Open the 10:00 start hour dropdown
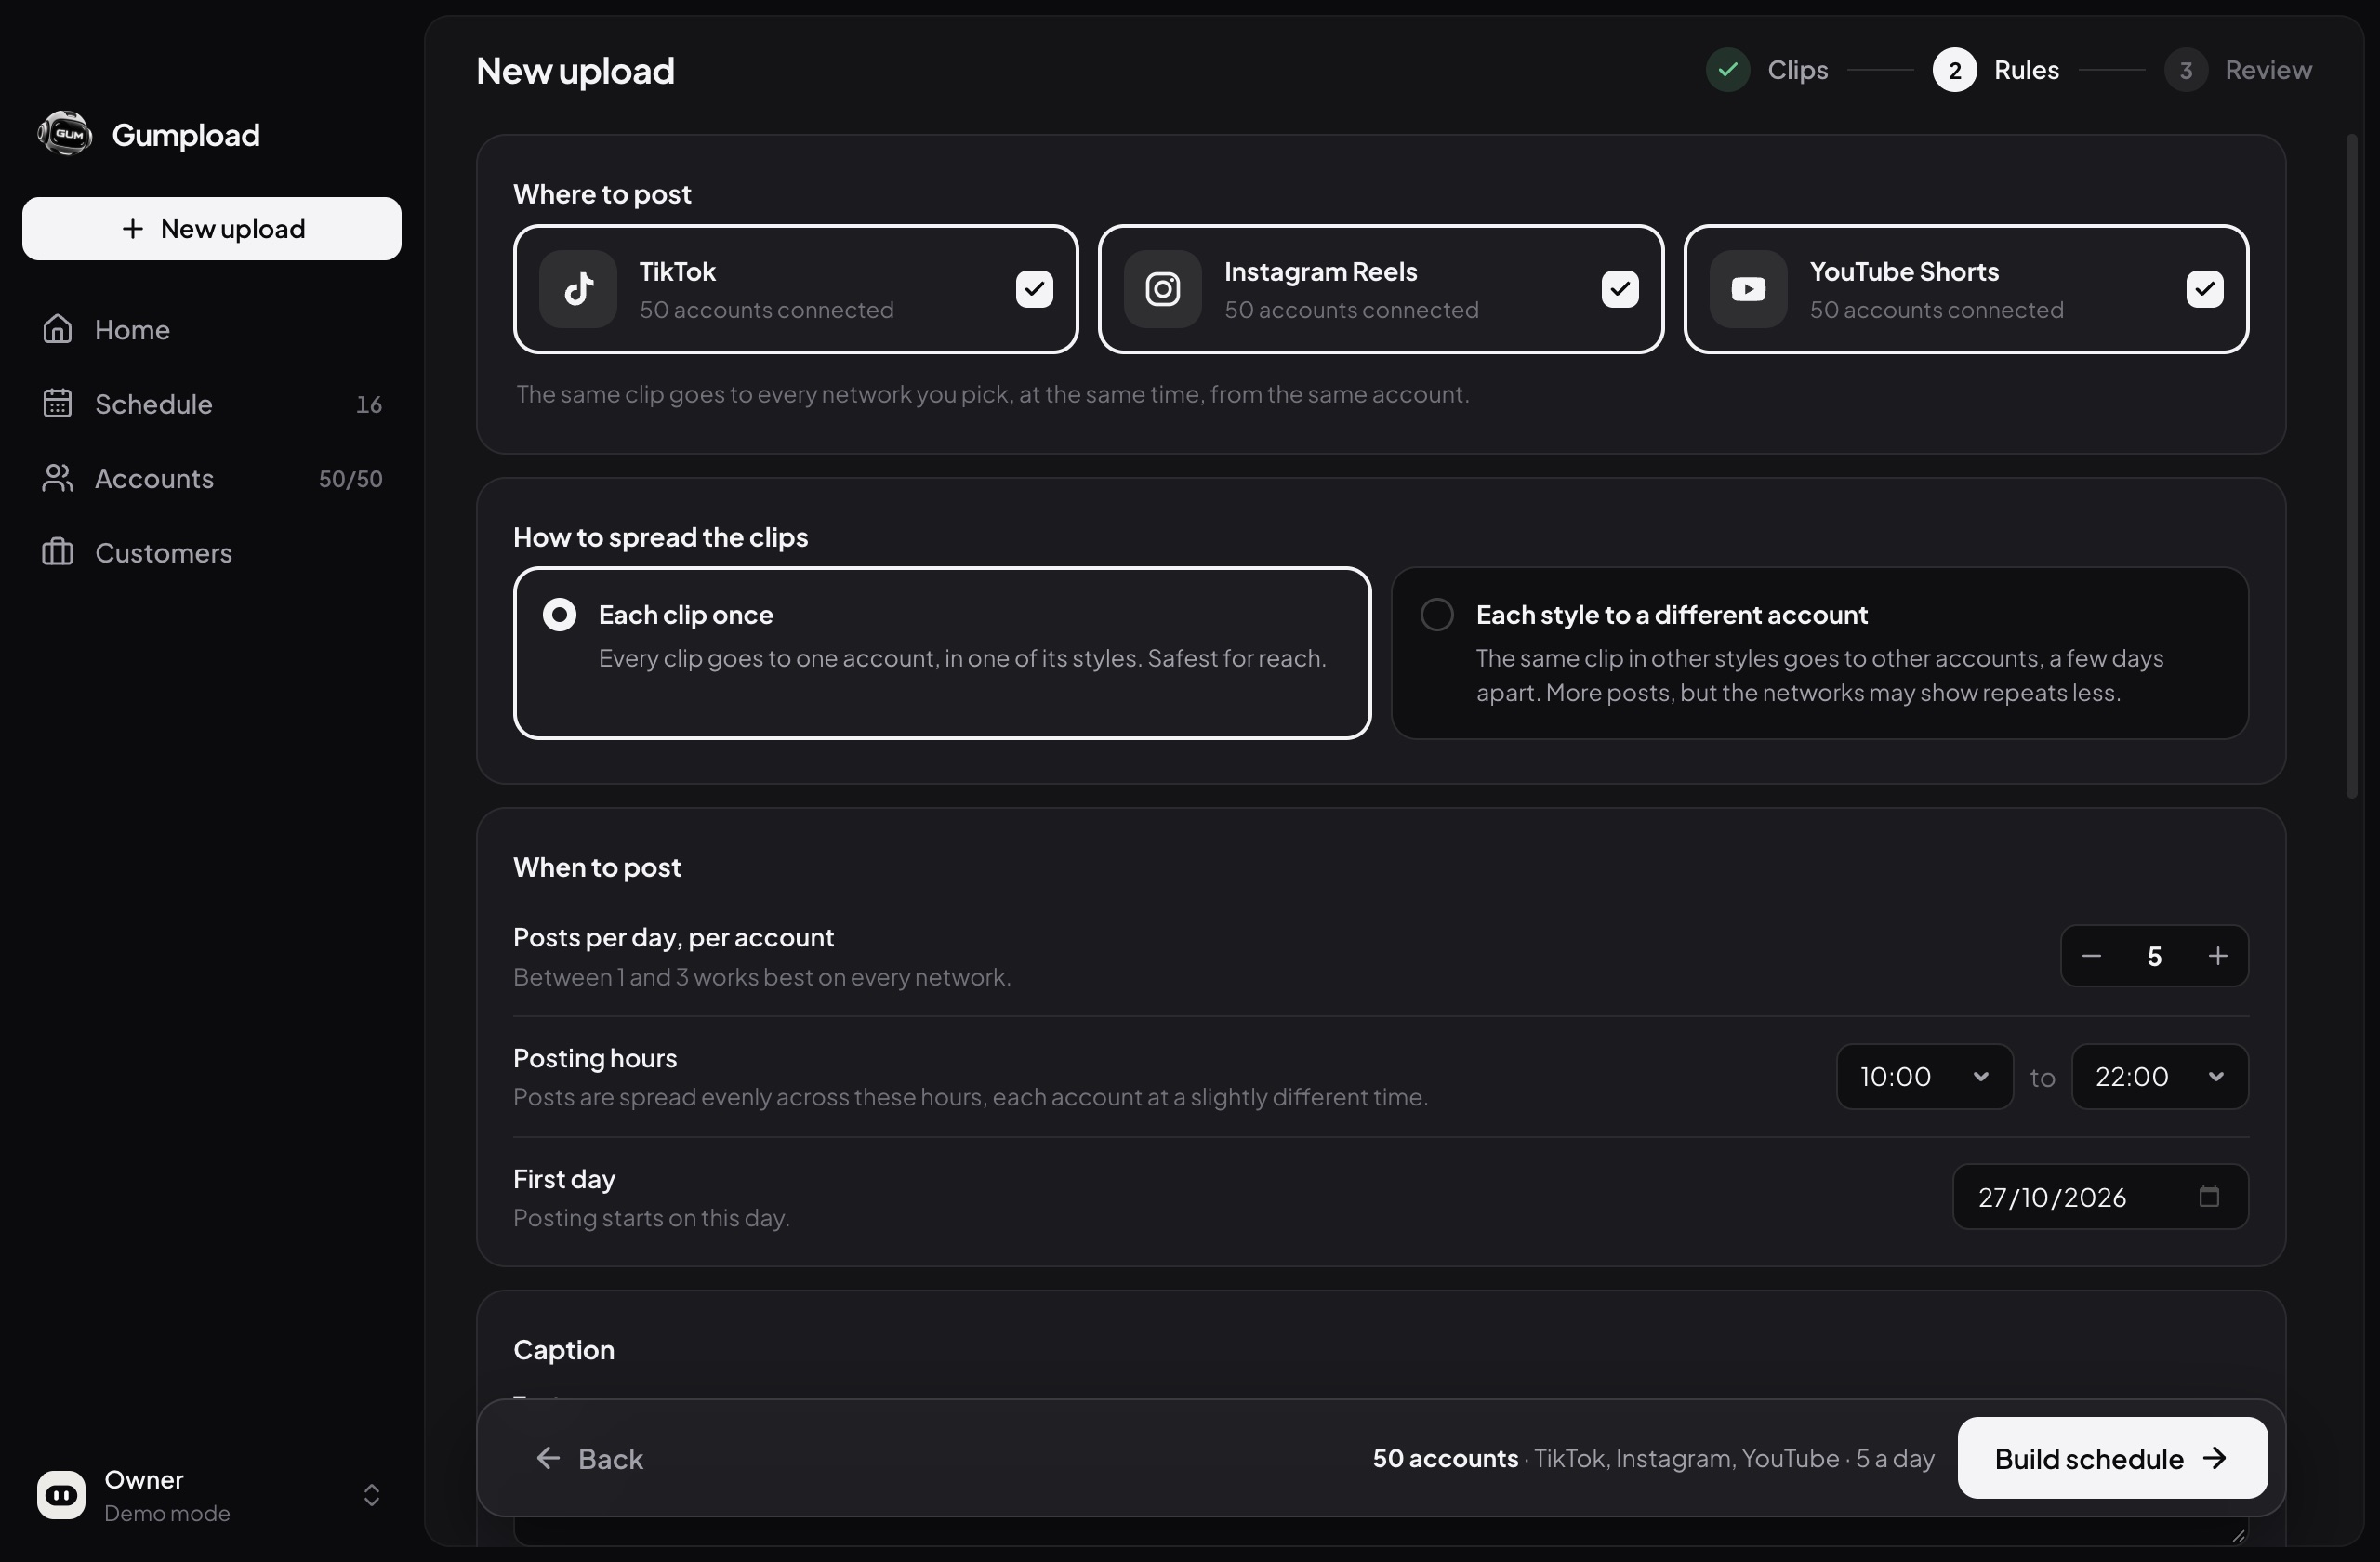 coord(1924,1076)
